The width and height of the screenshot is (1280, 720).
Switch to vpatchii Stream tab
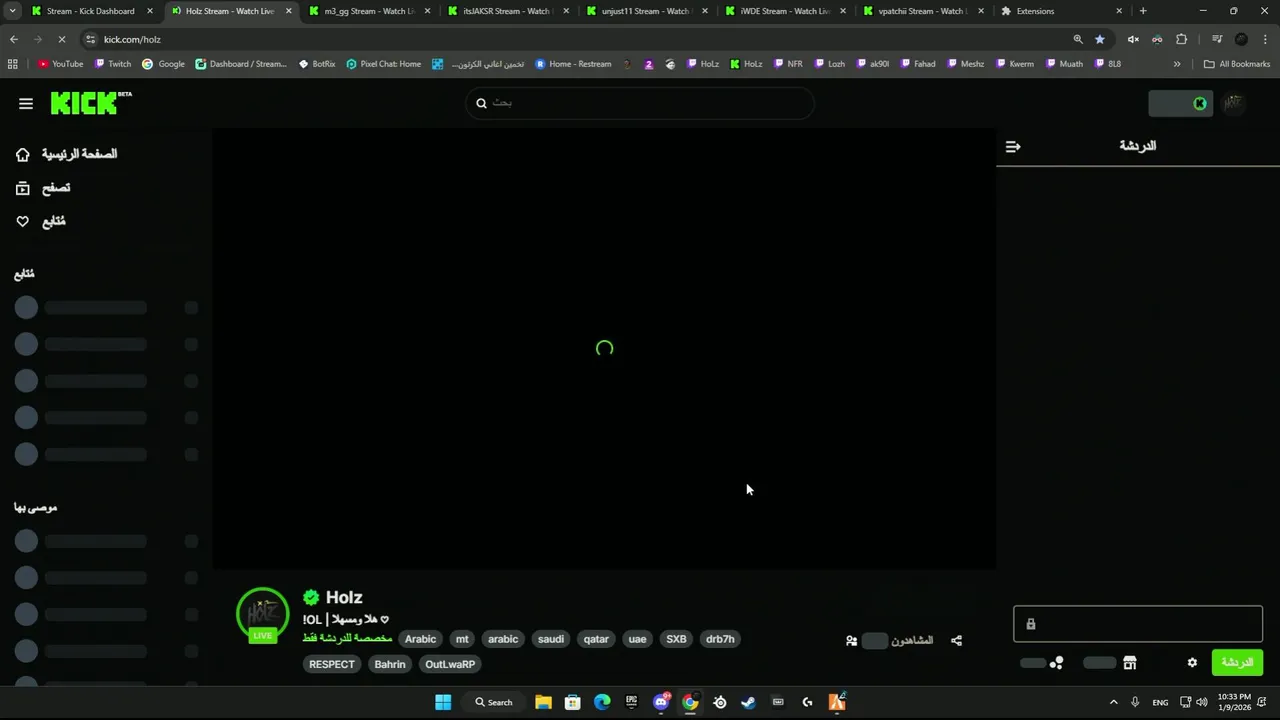pyautogui.click(x=923, y=11)
